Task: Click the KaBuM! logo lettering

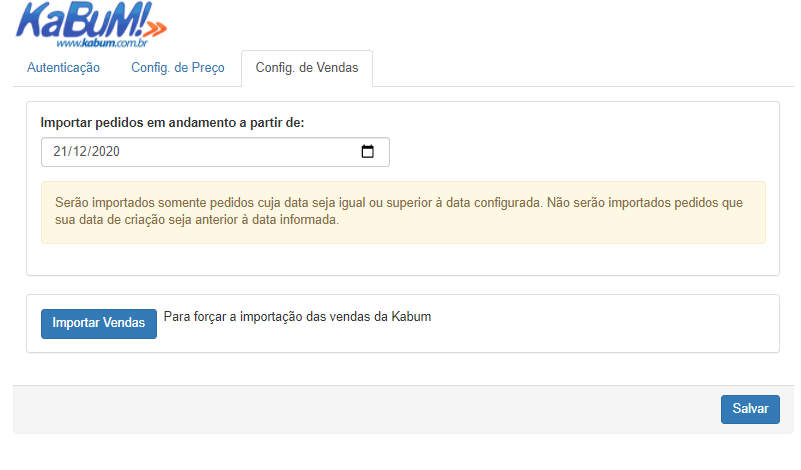Action: pos(83,20)
